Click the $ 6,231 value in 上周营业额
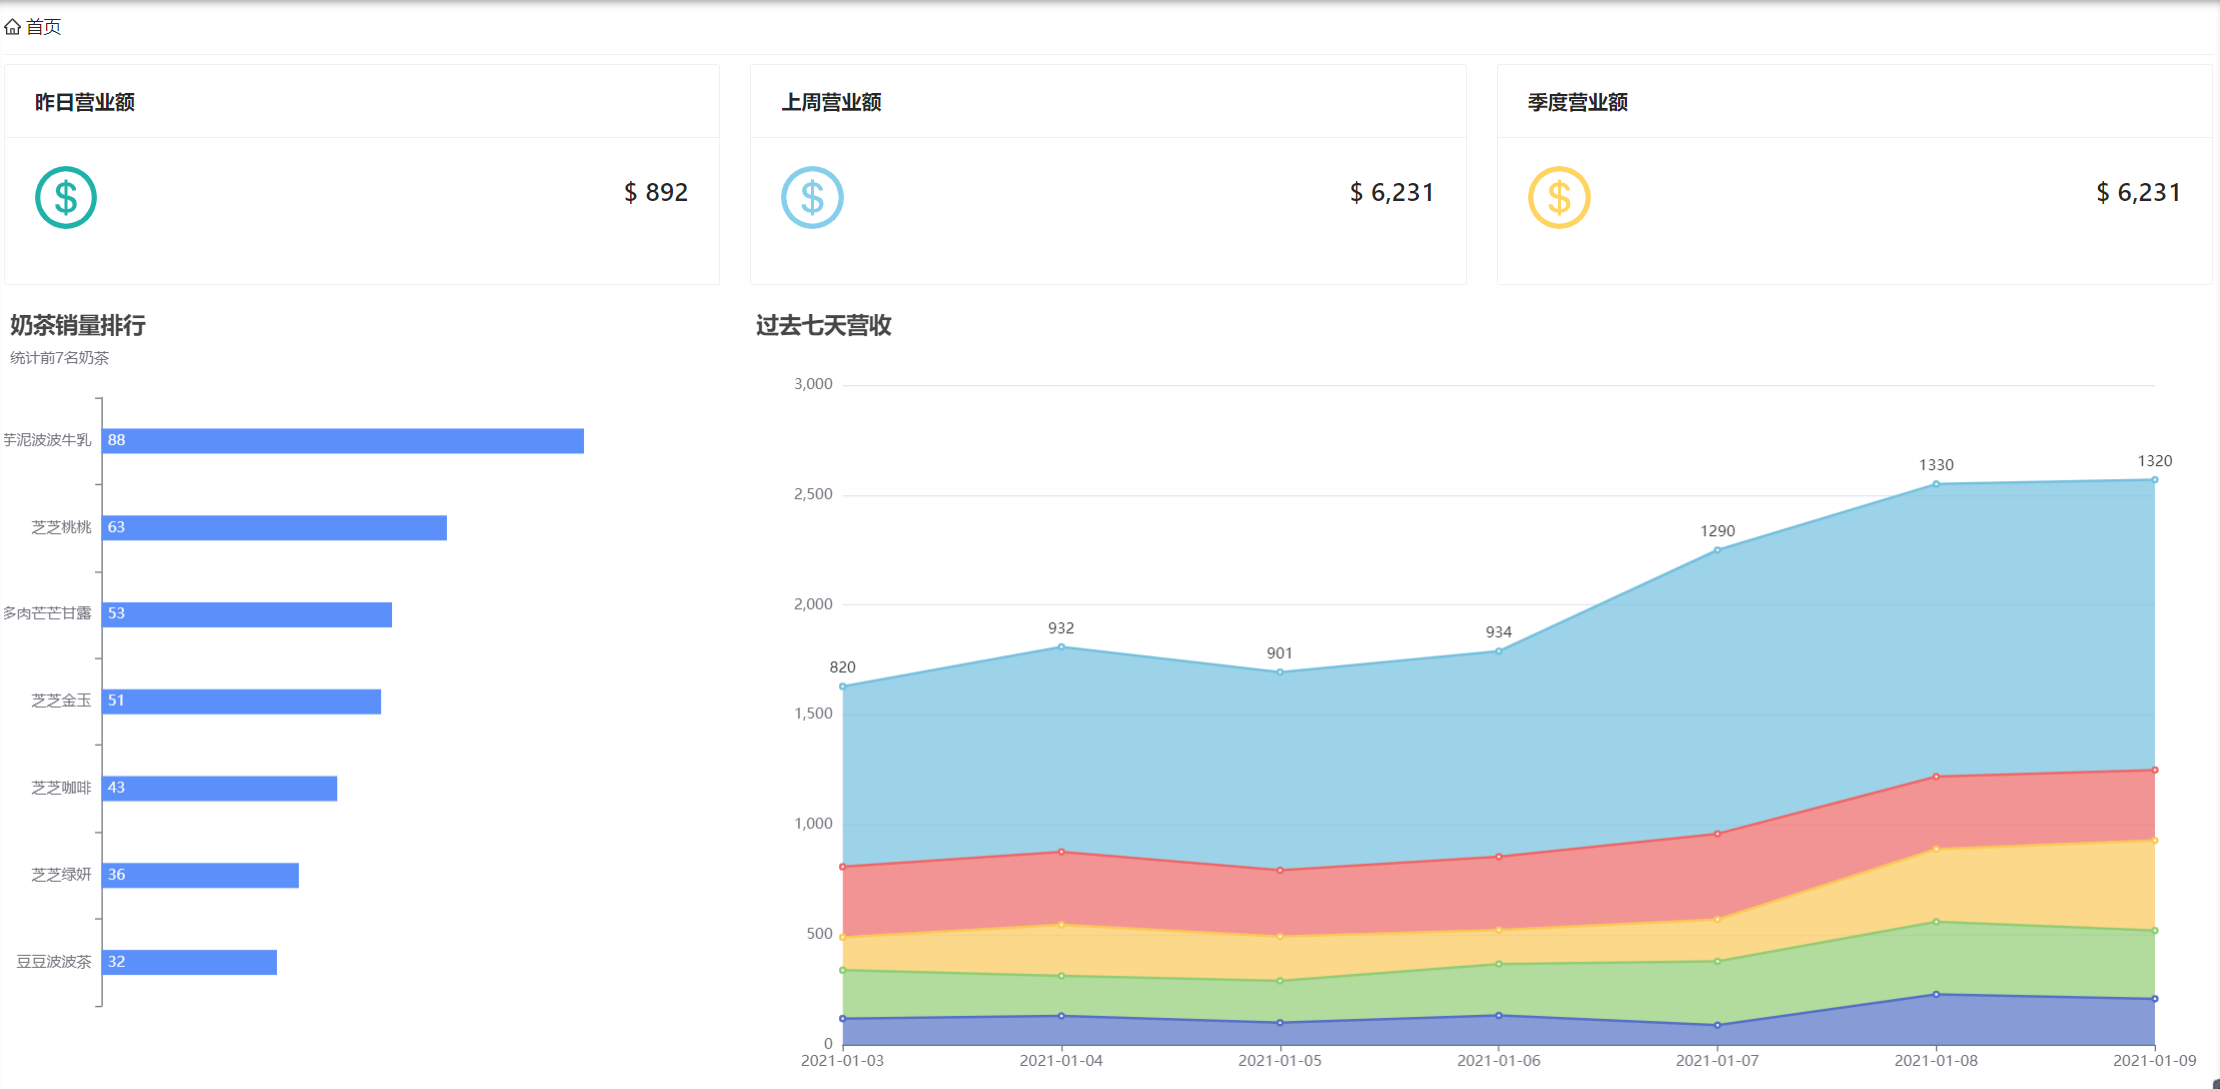 pyautogui.click(x=1392, y=192)
